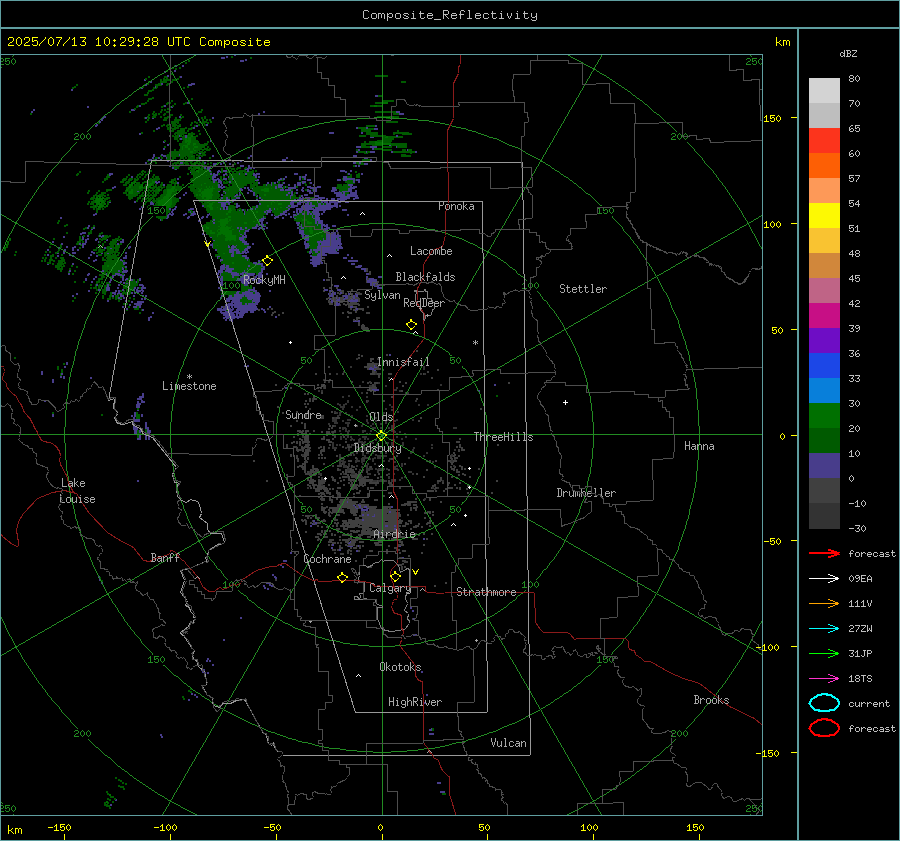Select the bright green 20-30 dBZ swatch
900x841 pixels.
[824, 416]
